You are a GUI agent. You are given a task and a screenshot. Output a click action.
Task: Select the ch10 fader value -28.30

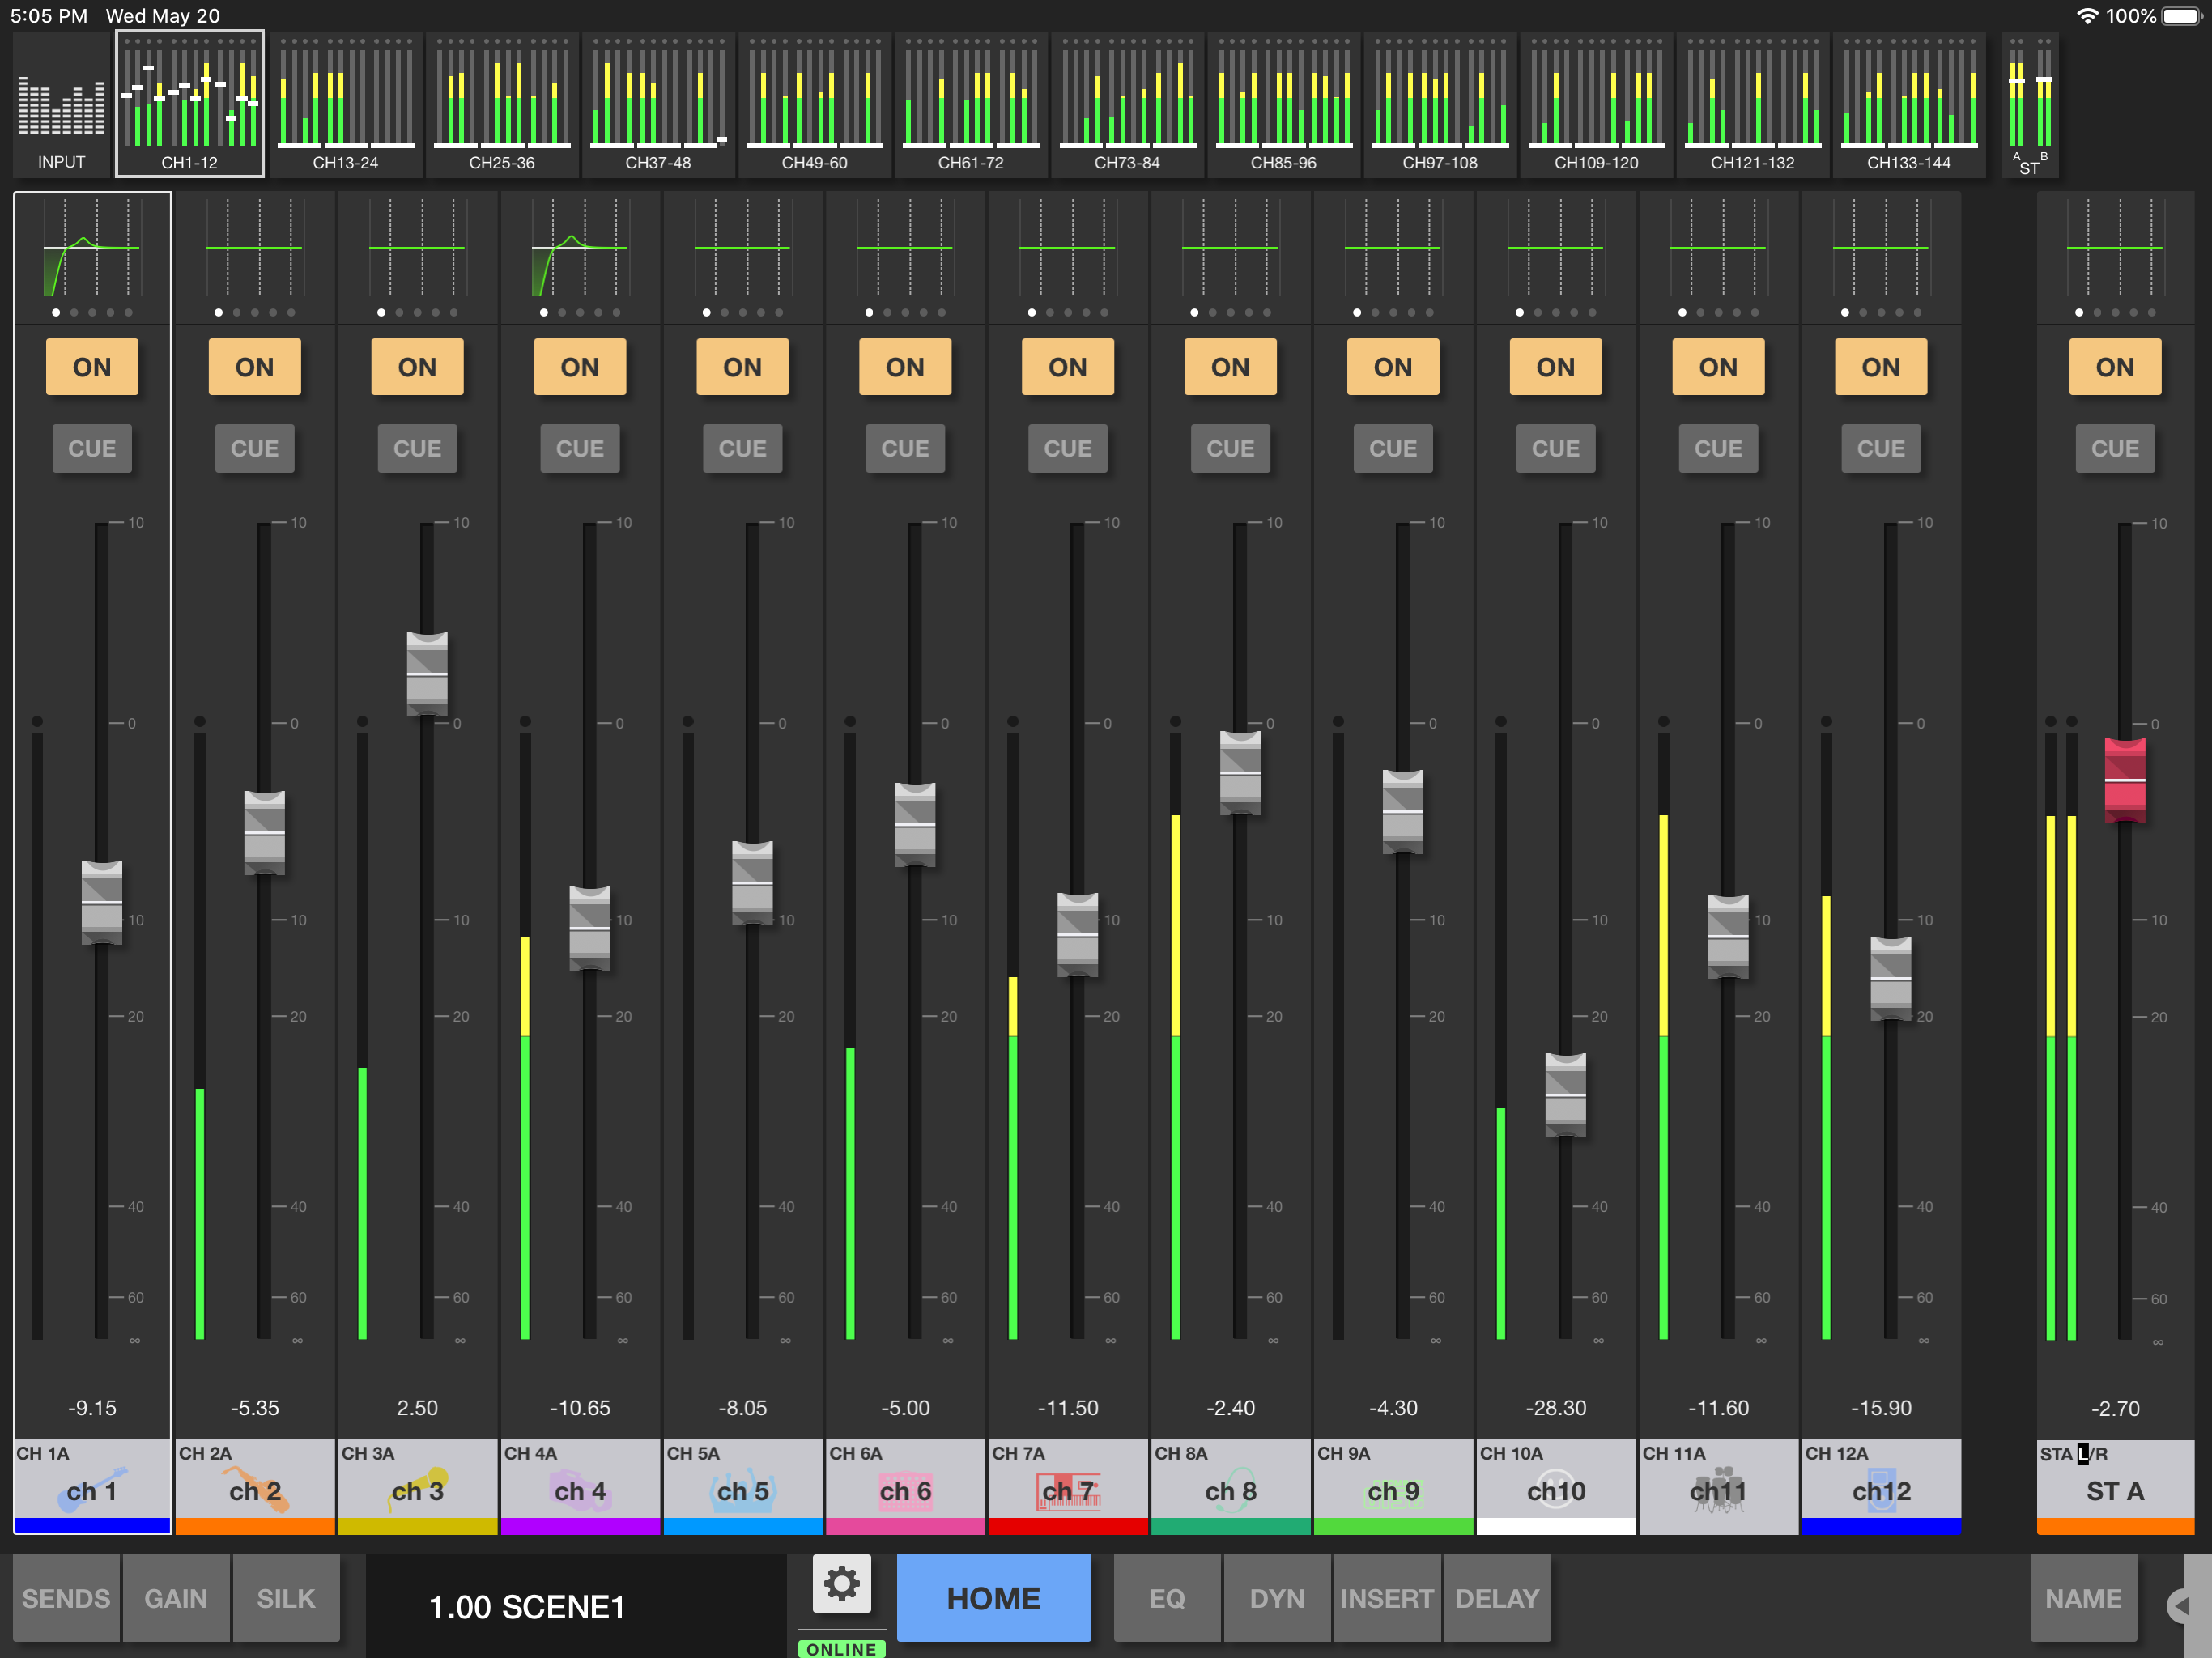click(1556, 1408)
